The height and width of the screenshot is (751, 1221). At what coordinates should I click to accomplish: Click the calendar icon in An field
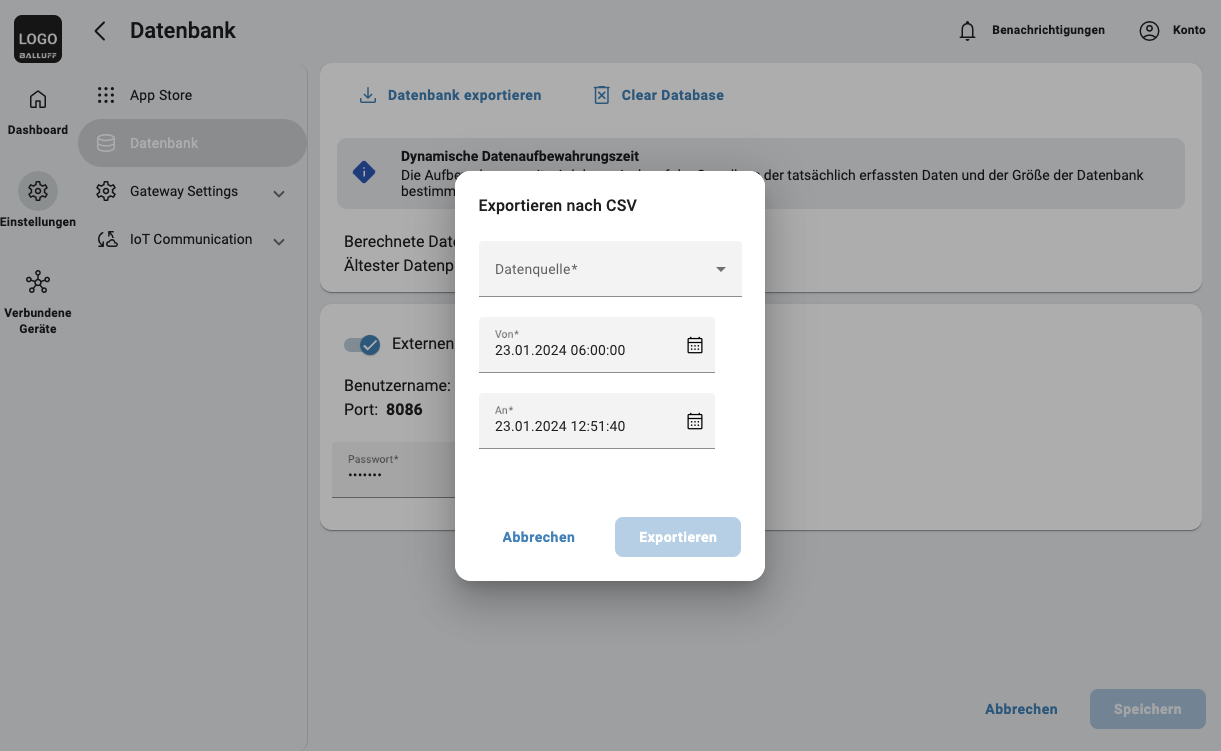695,421
